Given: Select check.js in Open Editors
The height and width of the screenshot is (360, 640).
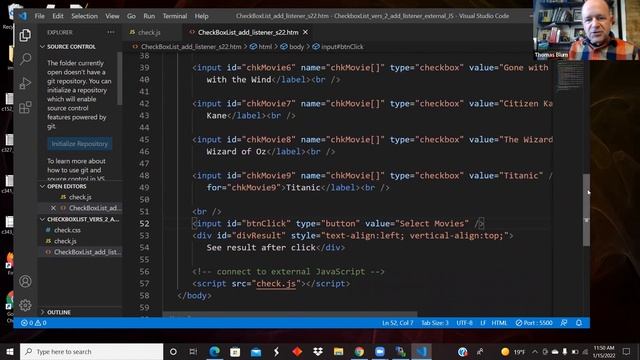Looking at the screenshot, I should click(80, 197).
